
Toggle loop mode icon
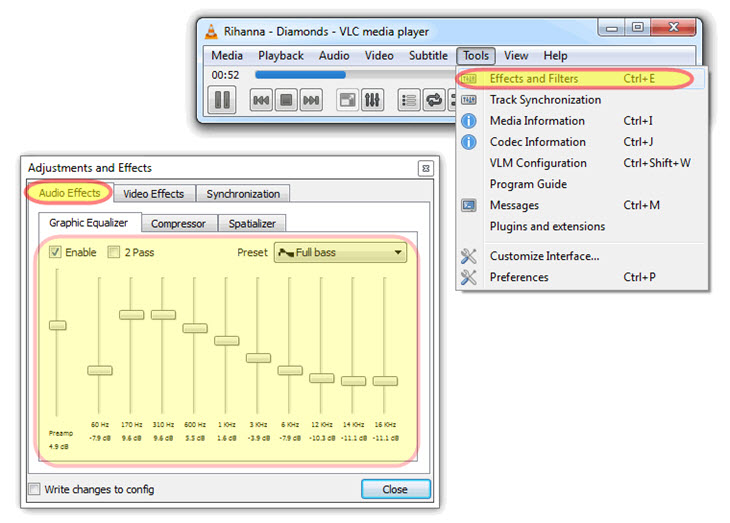point(434,100)
